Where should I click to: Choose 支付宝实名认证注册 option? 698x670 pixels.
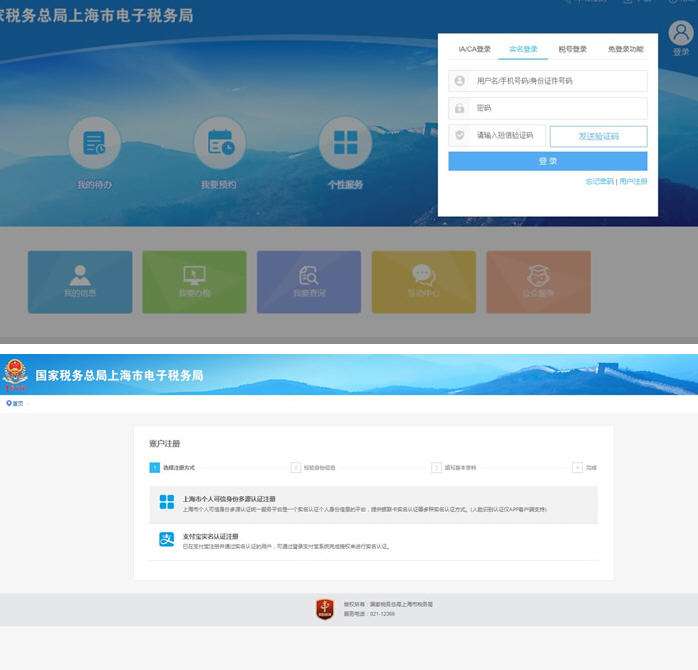click(373, 541)
